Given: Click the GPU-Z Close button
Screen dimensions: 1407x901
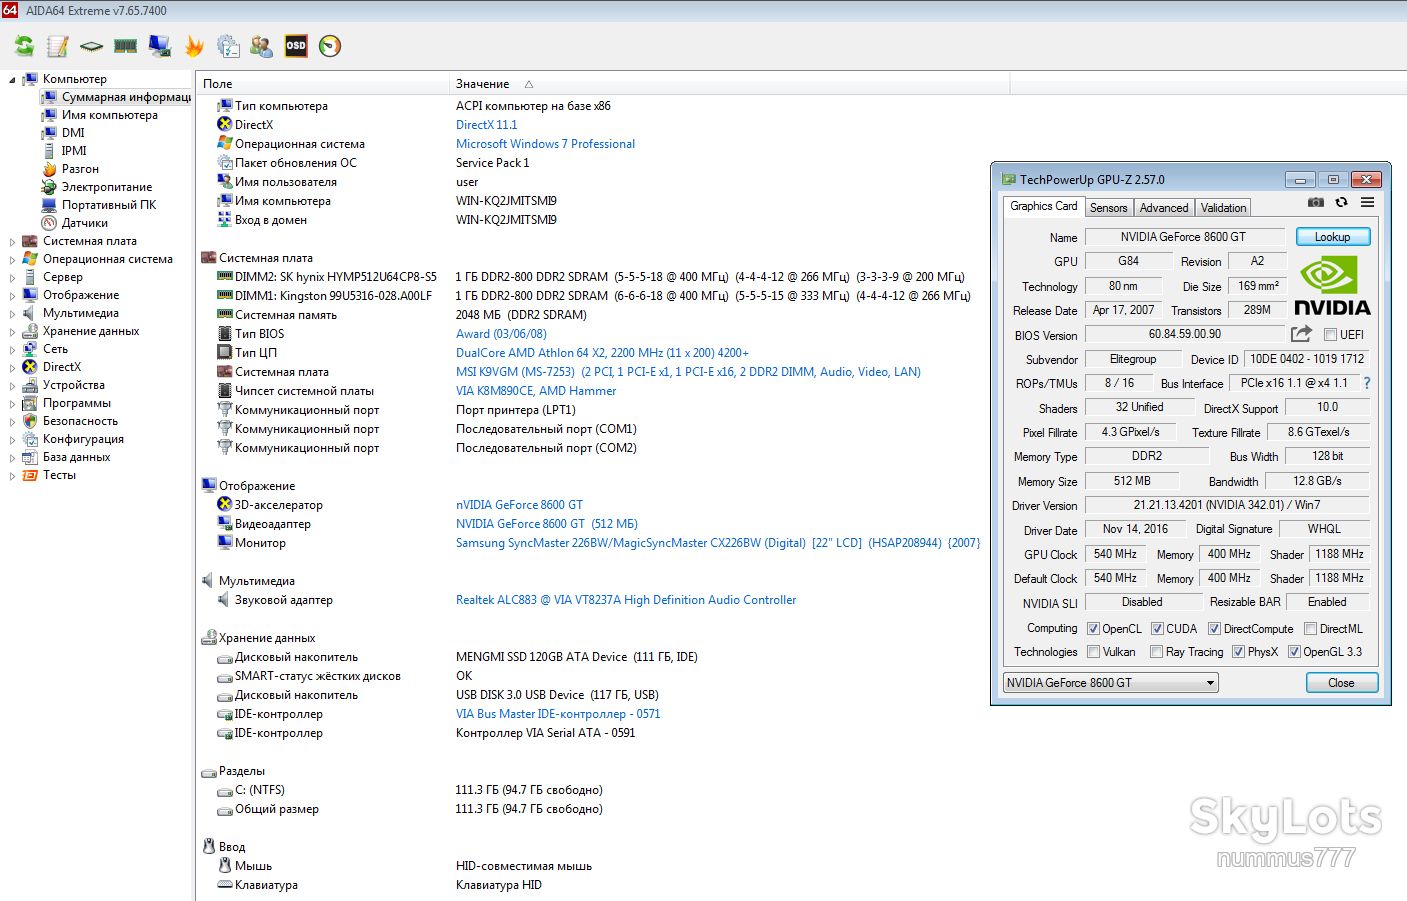Looking at the screenshot, I should coord(1342,683).
